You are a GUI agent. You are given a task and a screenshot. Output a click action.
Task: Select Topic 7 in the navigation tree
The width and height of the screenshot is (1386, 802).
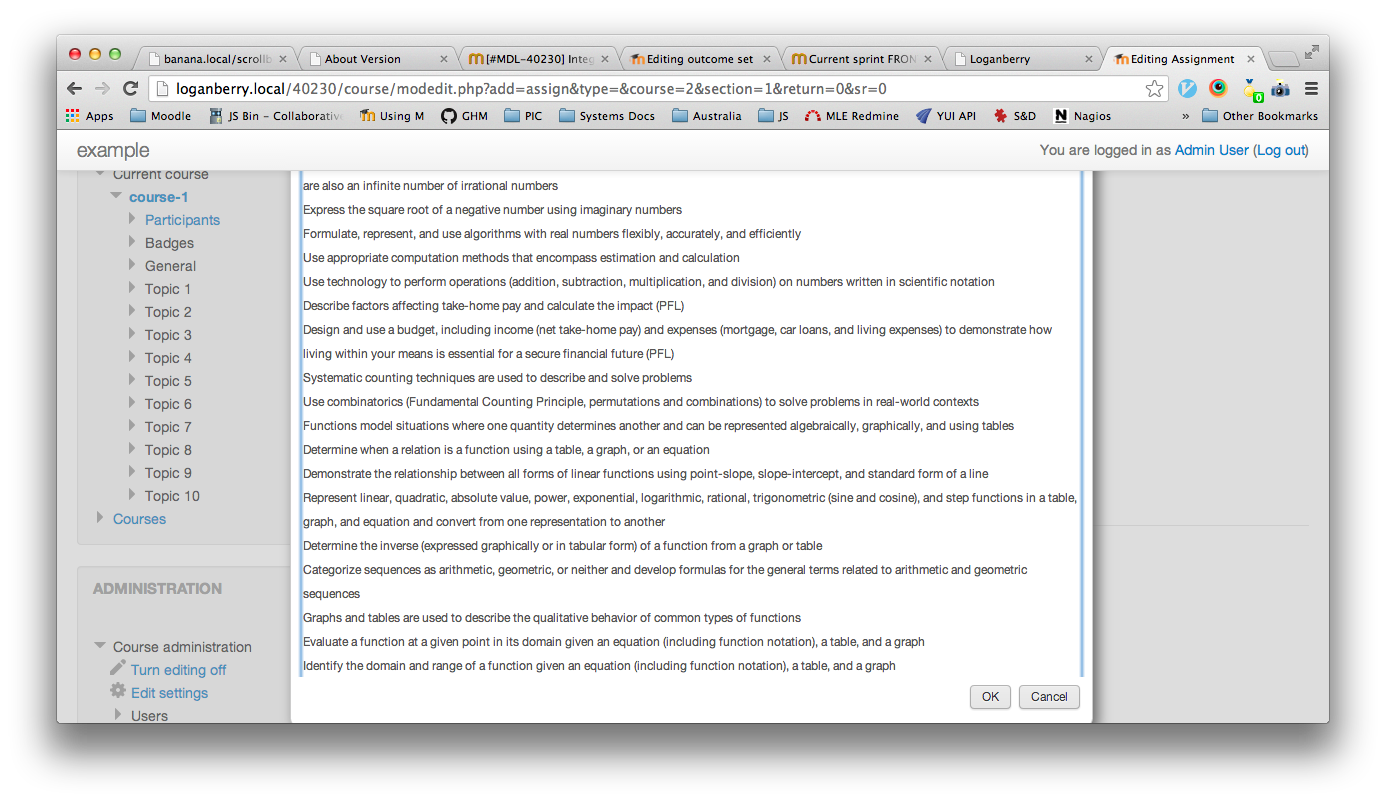tap(168, 427)
